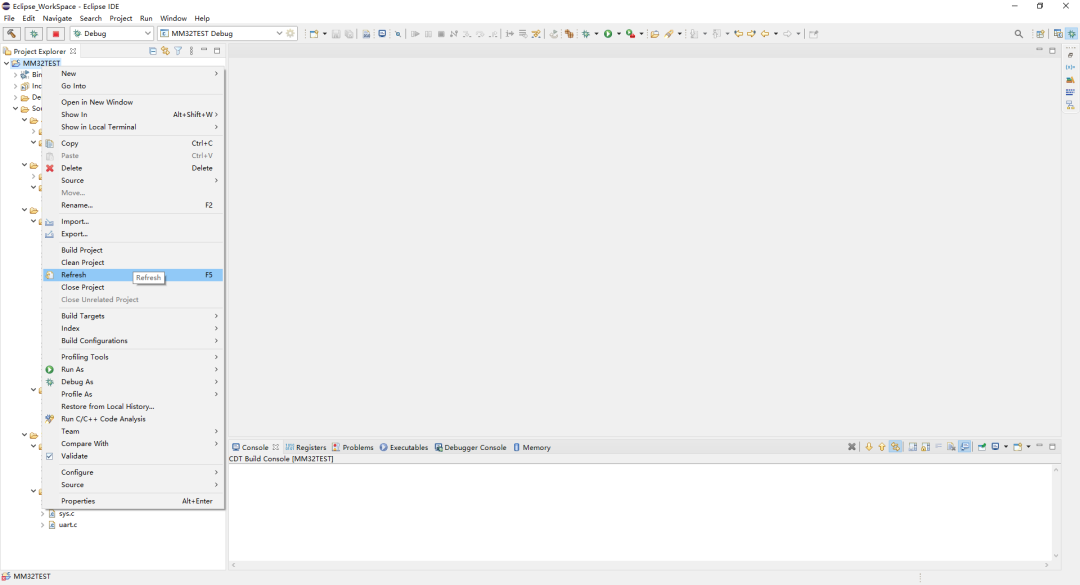Image resolution: width=1080 pixels, height=585 pixels.
Task: Switch to the Debugger Console tab
Action: pyautogui.click(x=470, y=447)
